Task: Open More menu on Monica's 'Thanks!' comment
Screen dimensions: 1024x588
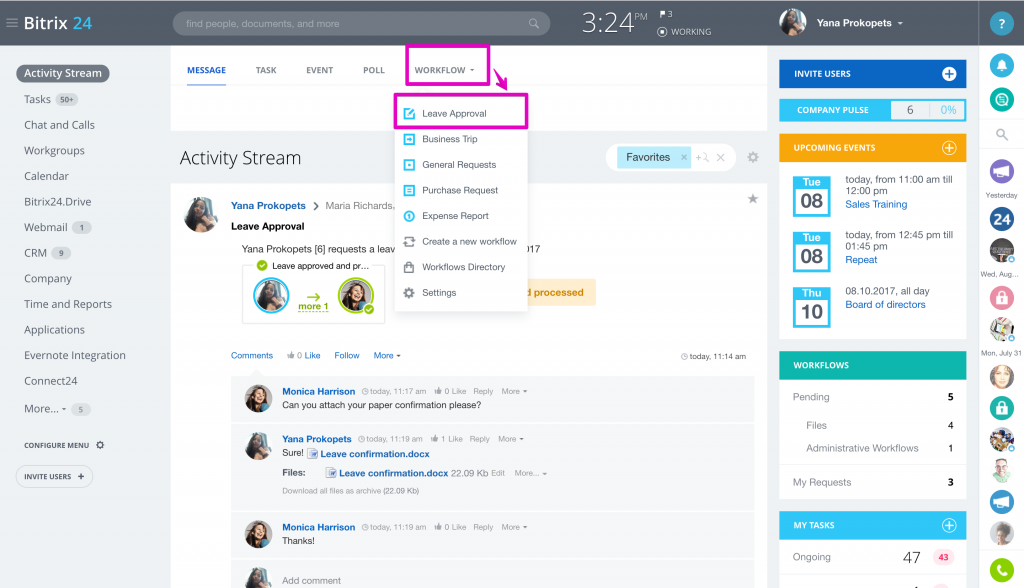Action: tap(514, 527)
